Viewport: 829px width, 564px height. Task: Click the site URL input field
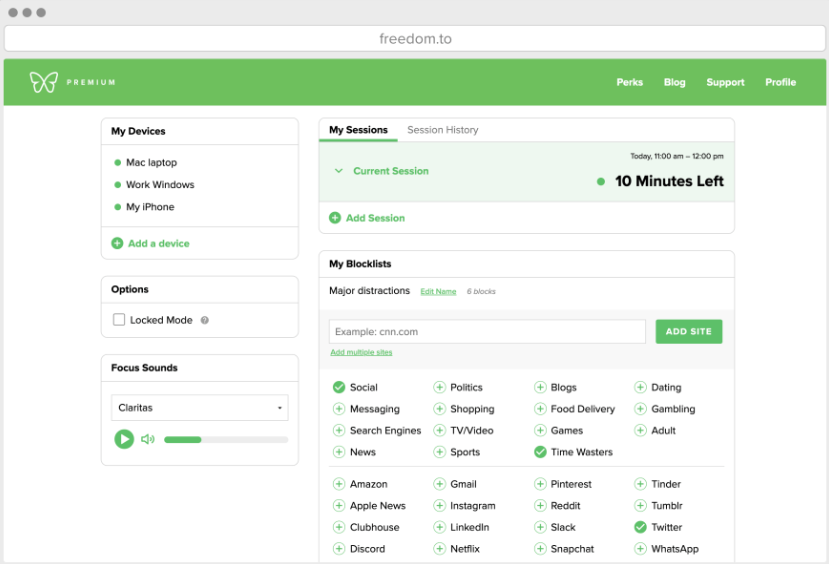point(487,331)
